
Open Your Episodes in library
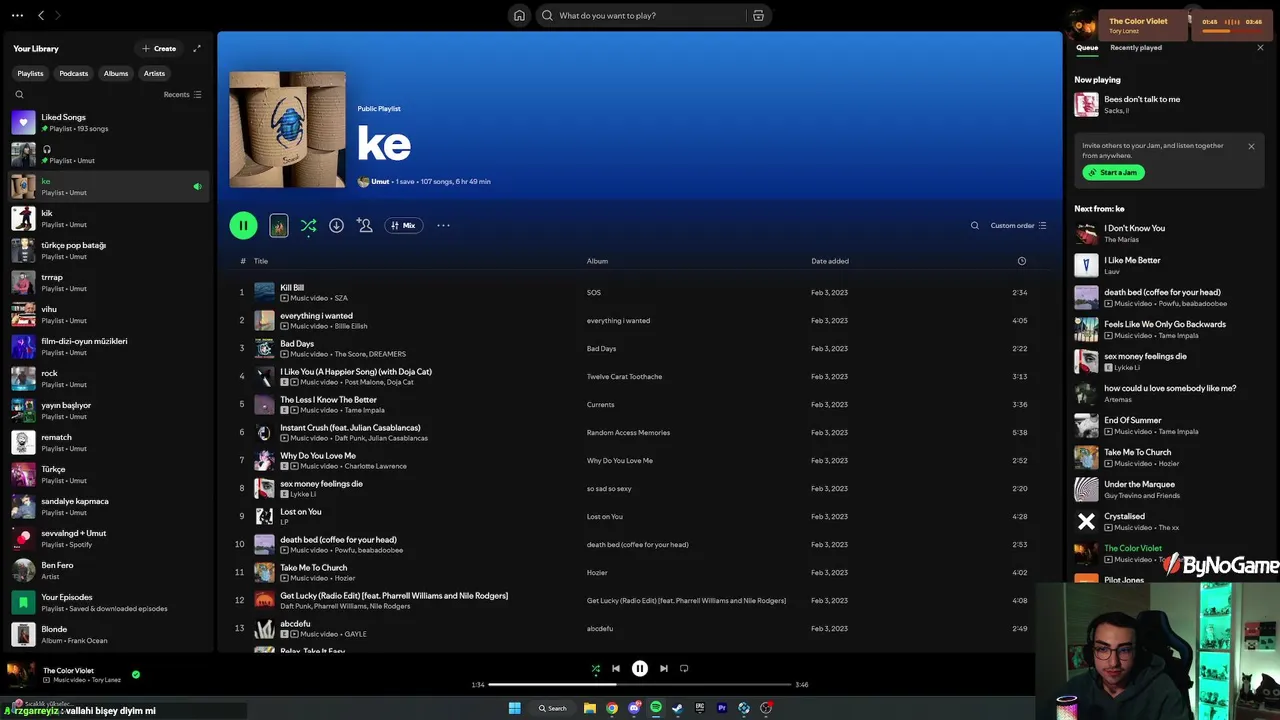click(108, 602)
